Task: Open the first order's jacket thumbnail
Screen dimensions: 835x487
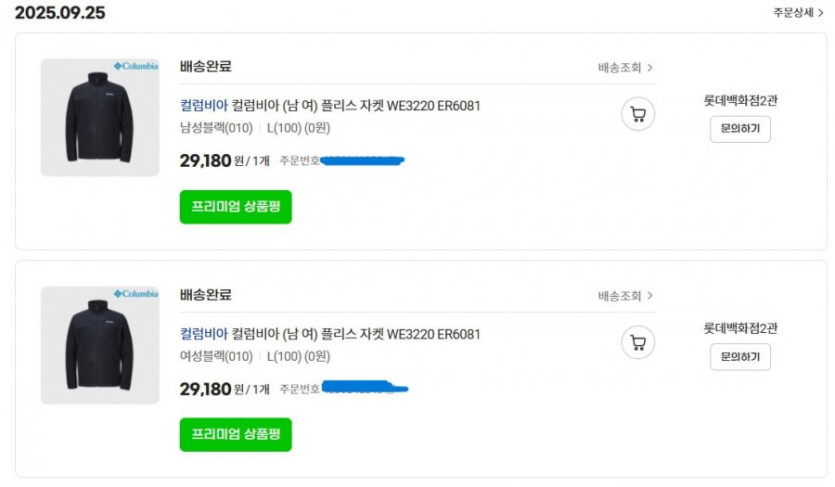Action: [x=99, y=118]
